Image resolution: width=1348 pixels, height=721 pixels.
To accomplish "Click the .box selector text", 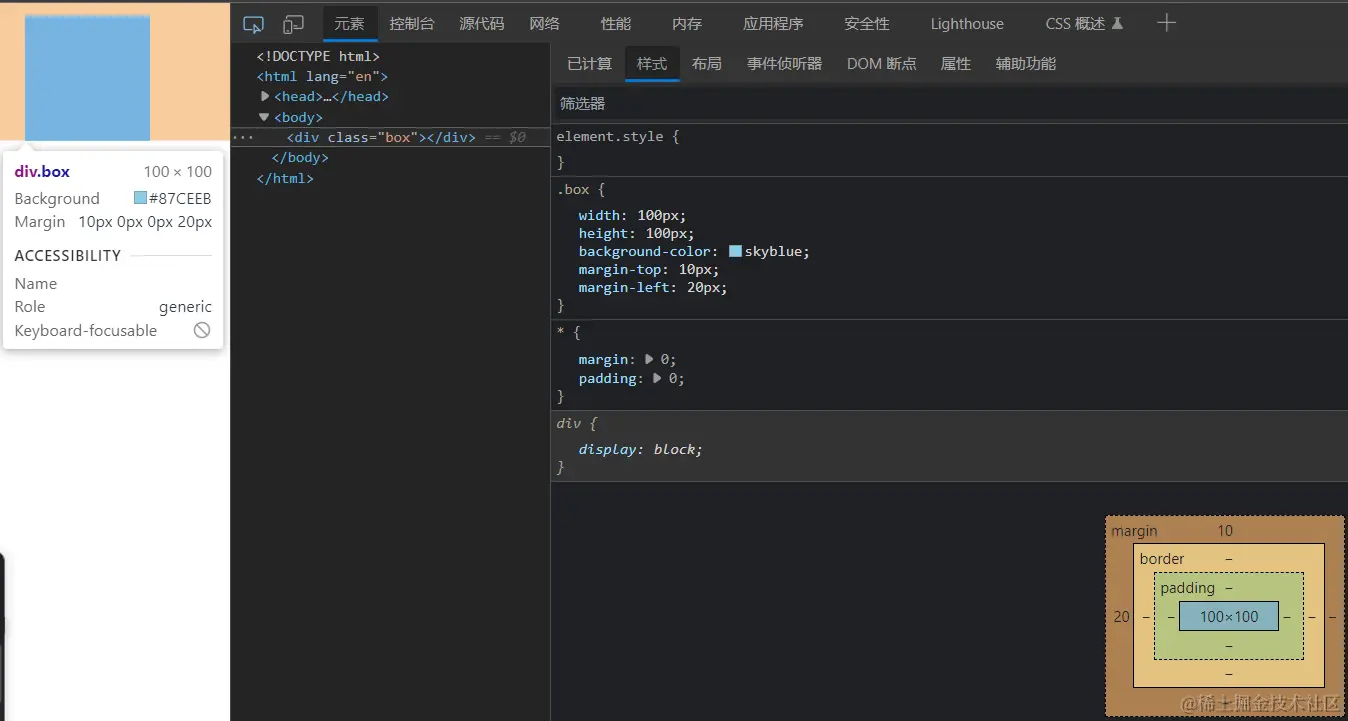I will (573, 189).
